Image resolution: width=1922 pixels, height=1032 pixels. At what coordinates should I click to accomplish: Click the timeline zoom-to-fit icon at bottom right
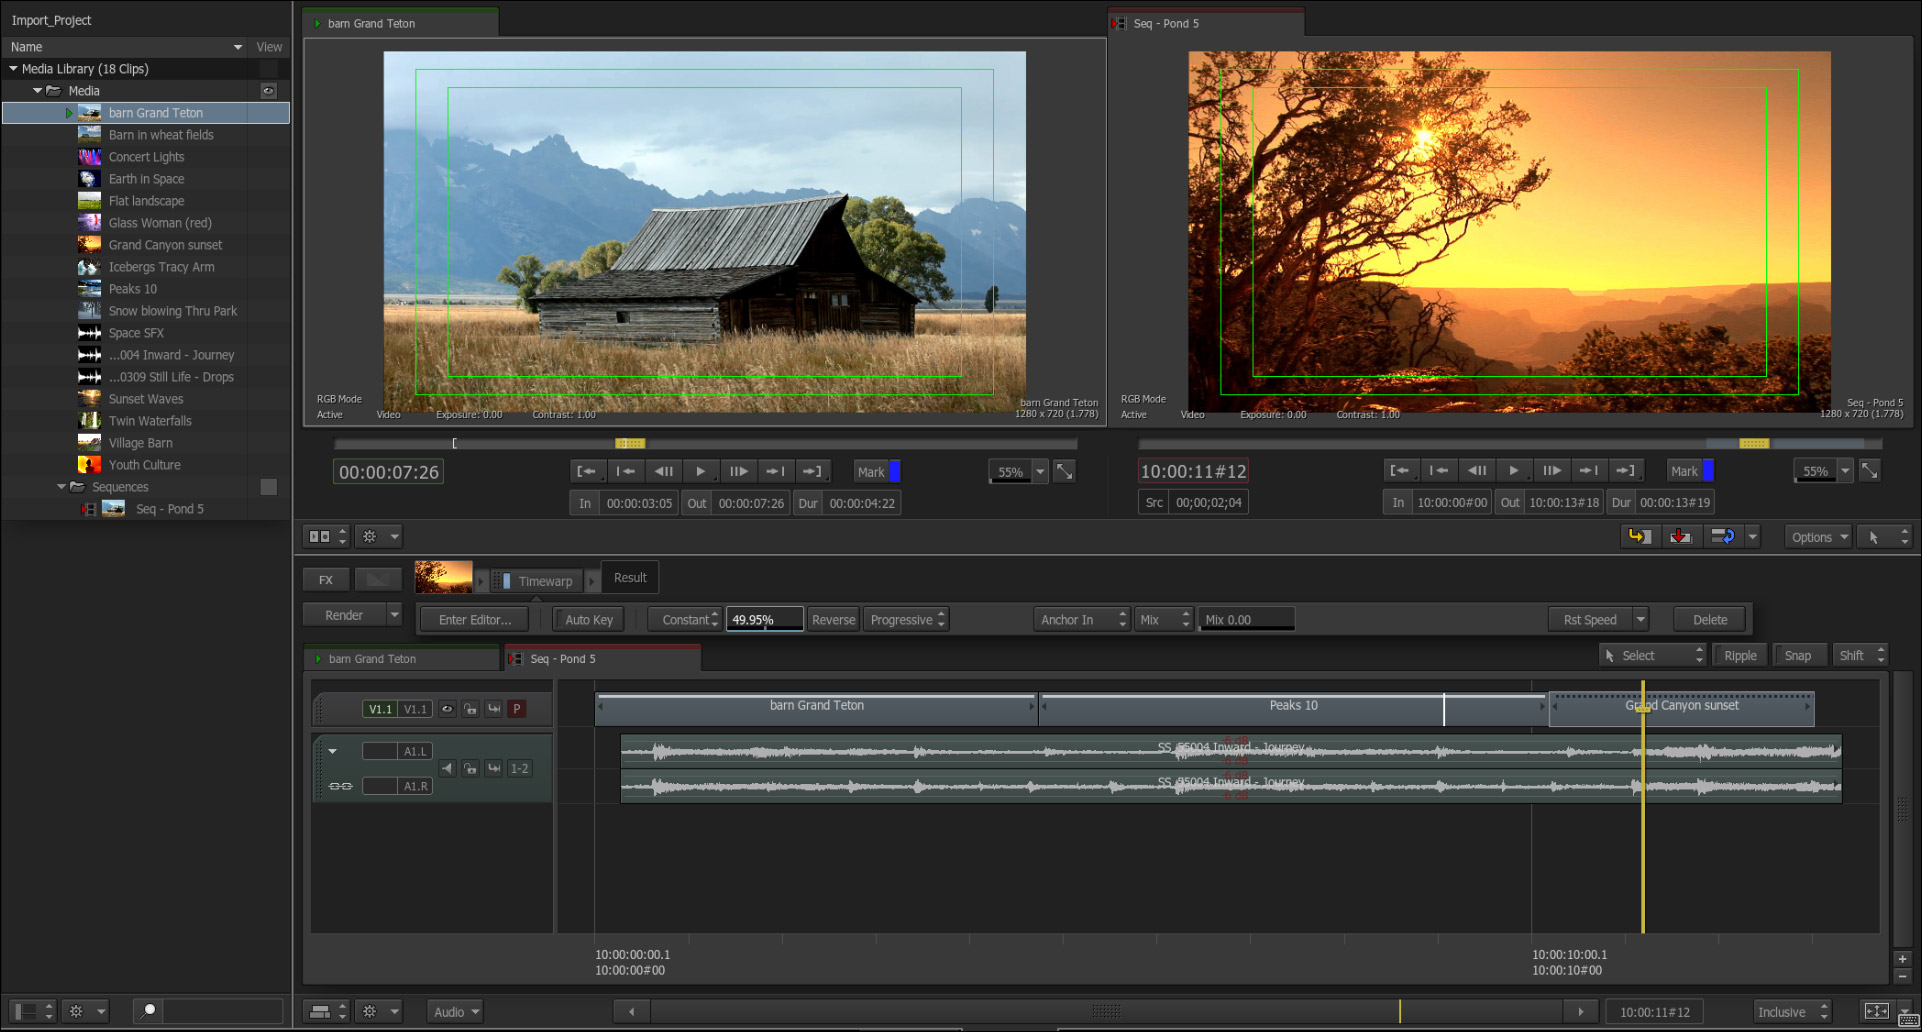[1876, 1011]
